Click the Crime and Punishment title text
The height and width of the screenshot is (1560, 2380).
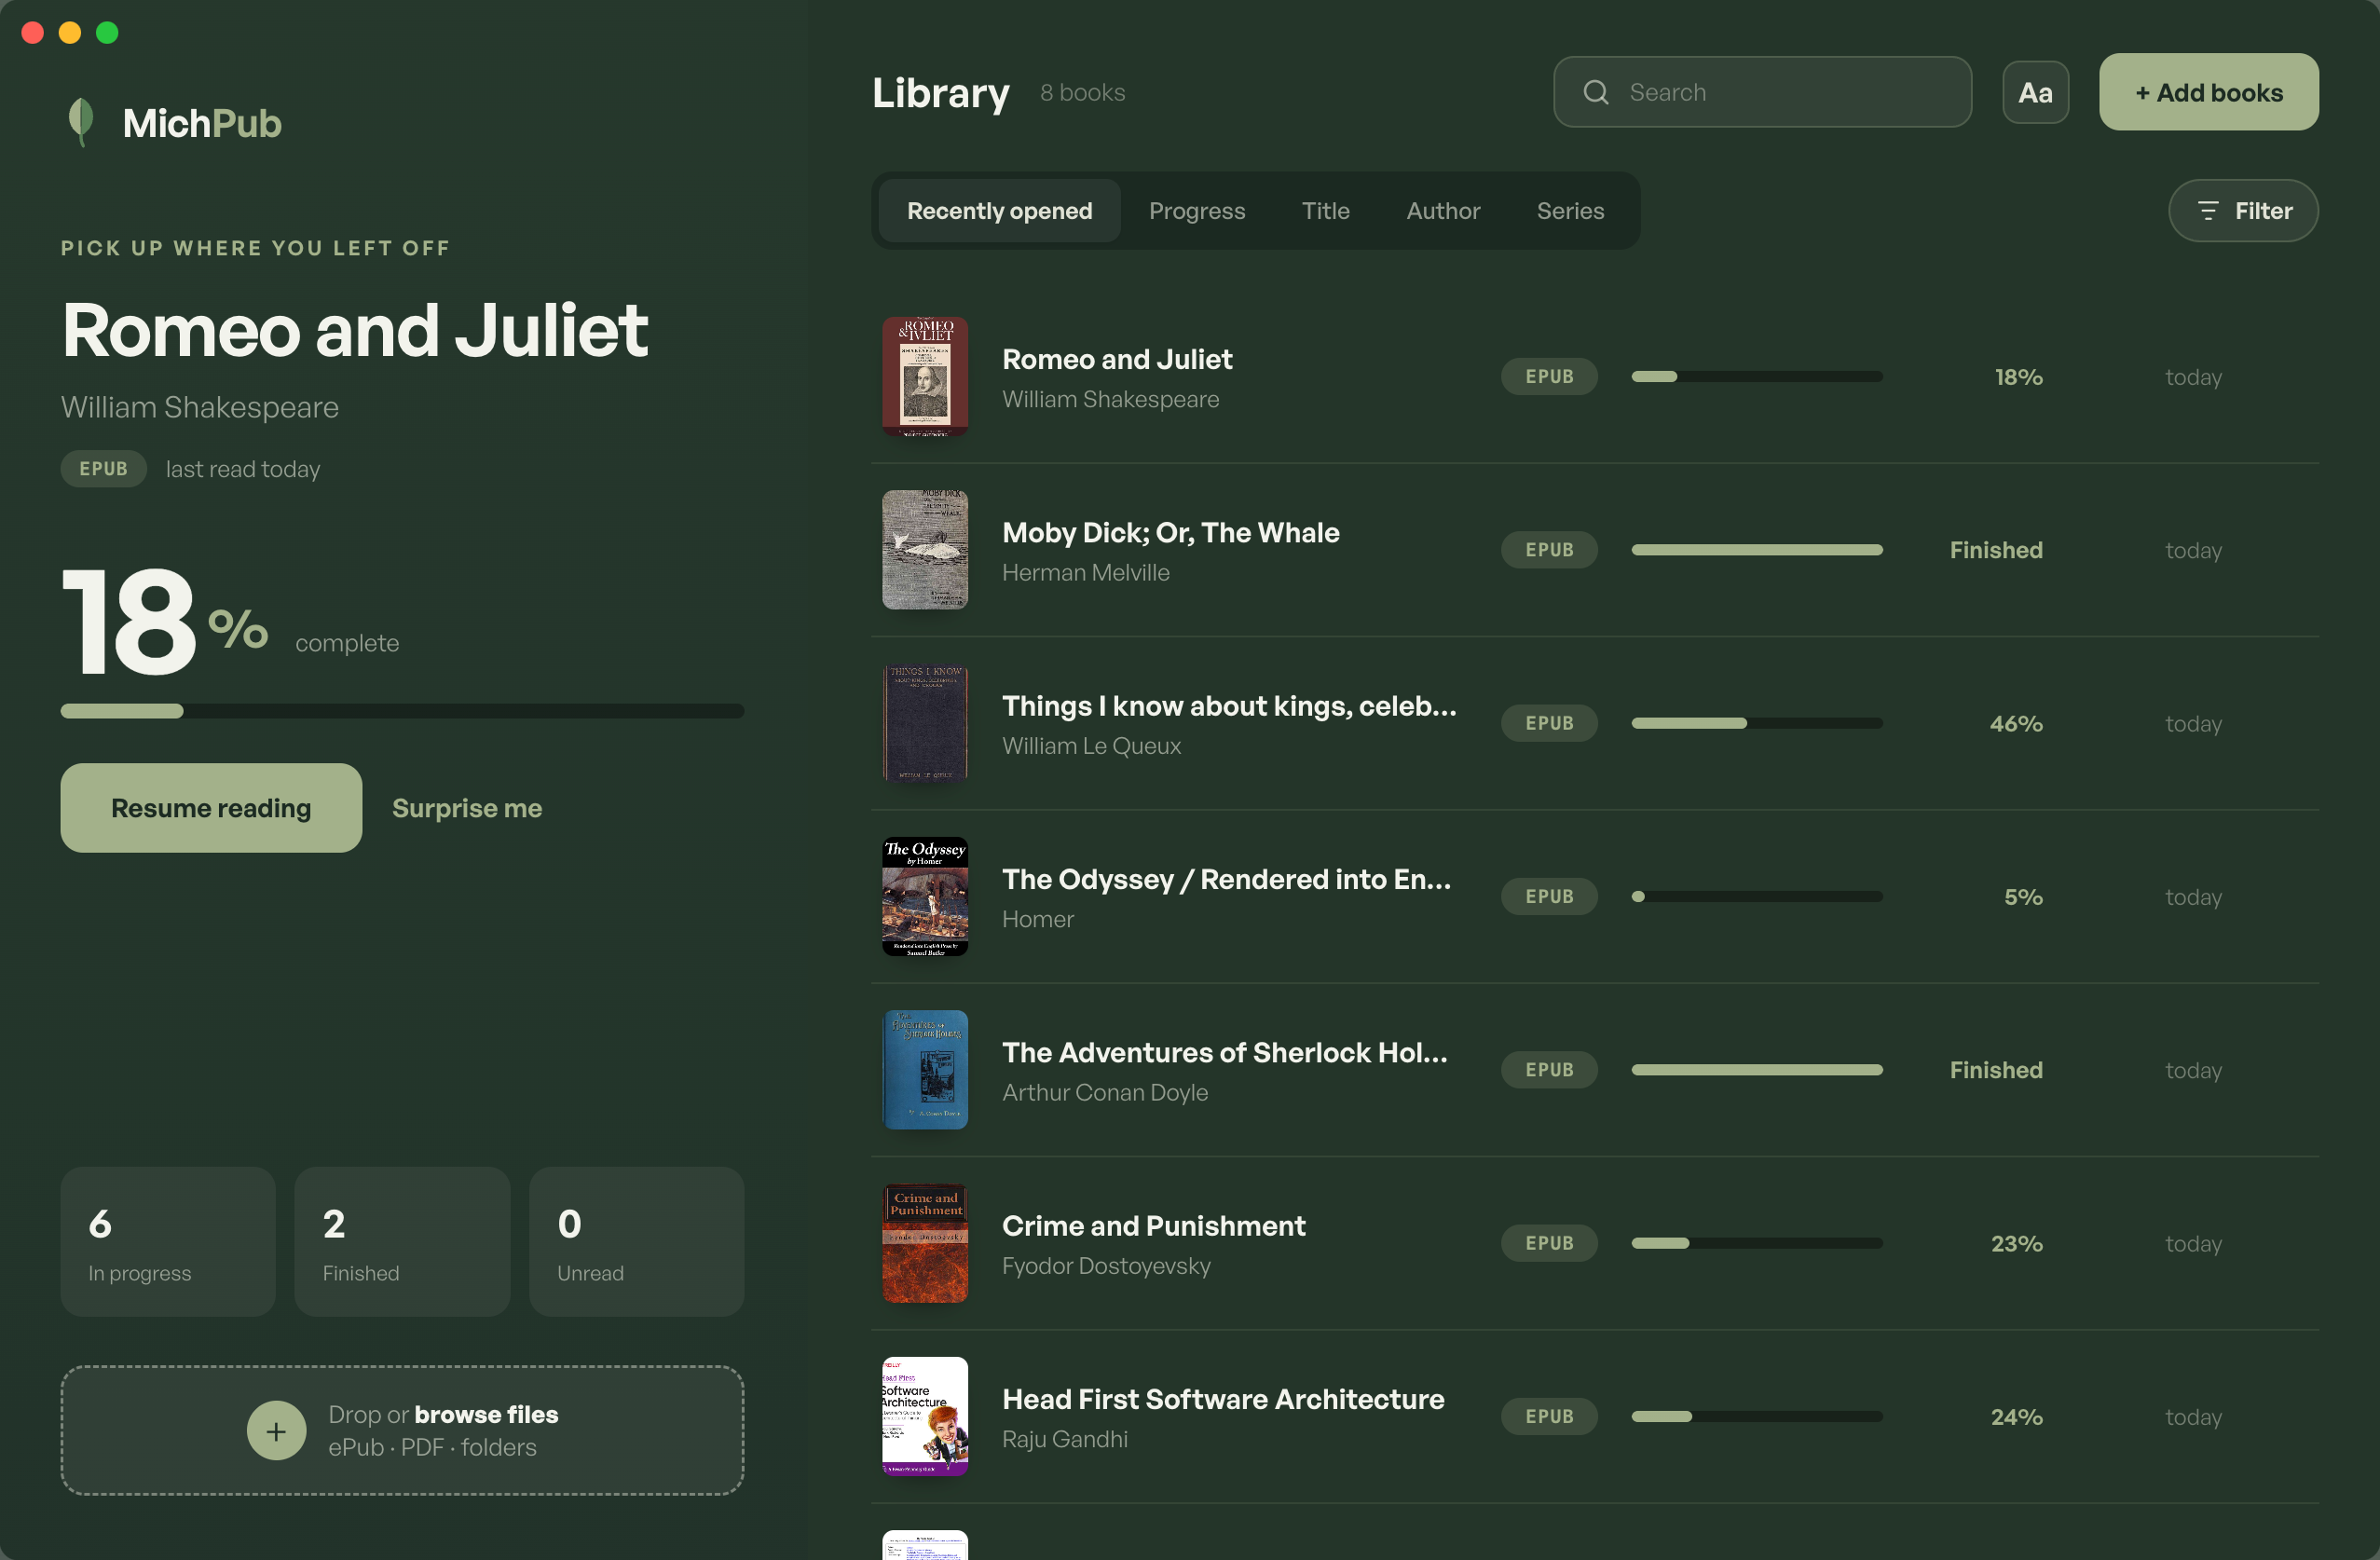coord(1154,1226)
